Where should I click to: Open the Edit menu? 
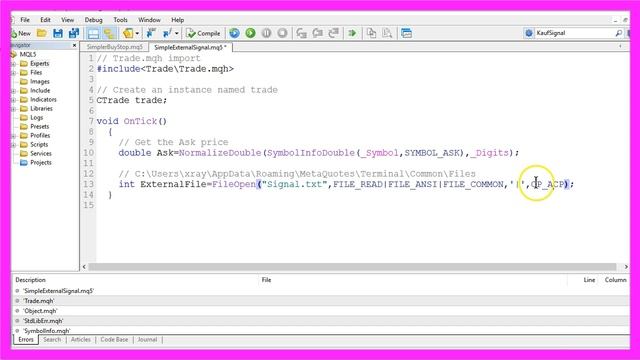(45, 20)
